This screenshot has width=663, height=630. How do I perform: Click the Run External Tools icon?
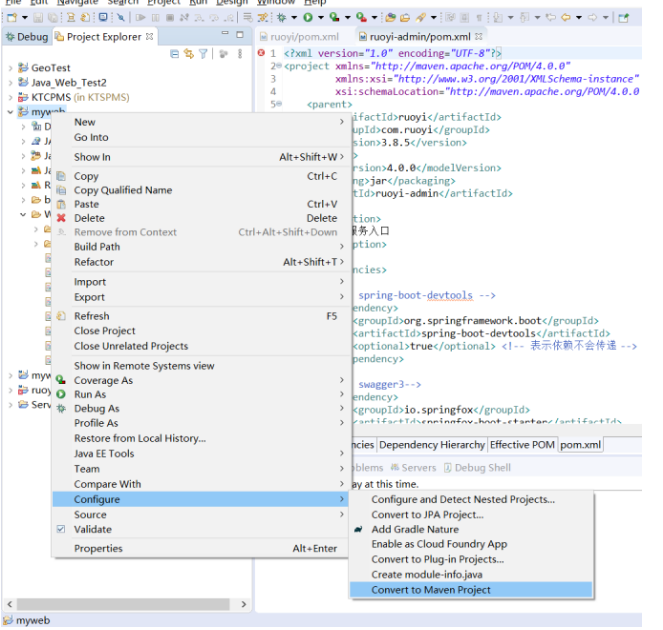coord(361,18)
